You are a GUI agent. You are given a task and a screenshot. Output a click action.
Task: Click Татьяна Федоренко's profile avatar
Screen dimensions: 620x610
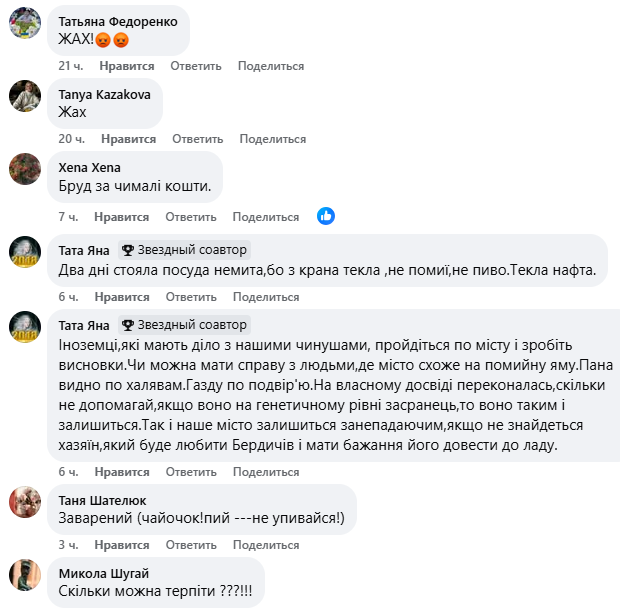(x=24, y=22)
